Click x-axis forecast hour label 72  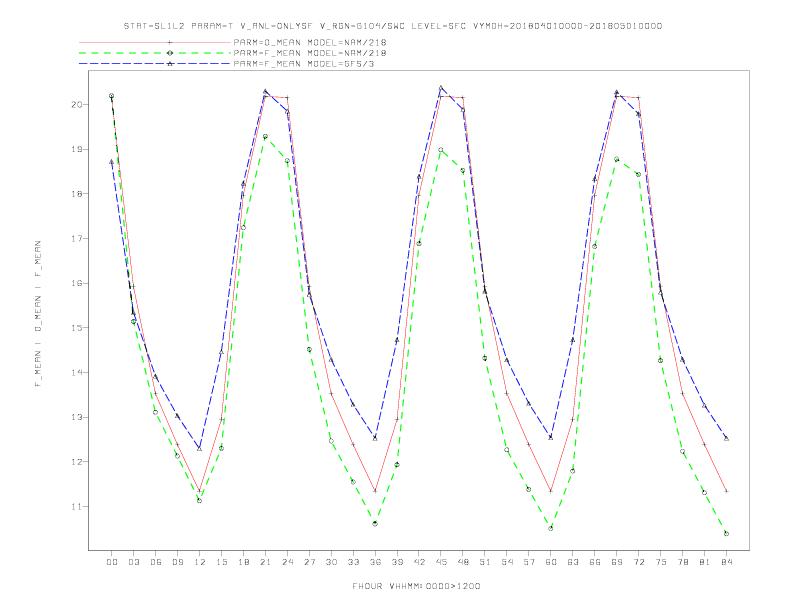pyautogui.click(x=638, y=562)
